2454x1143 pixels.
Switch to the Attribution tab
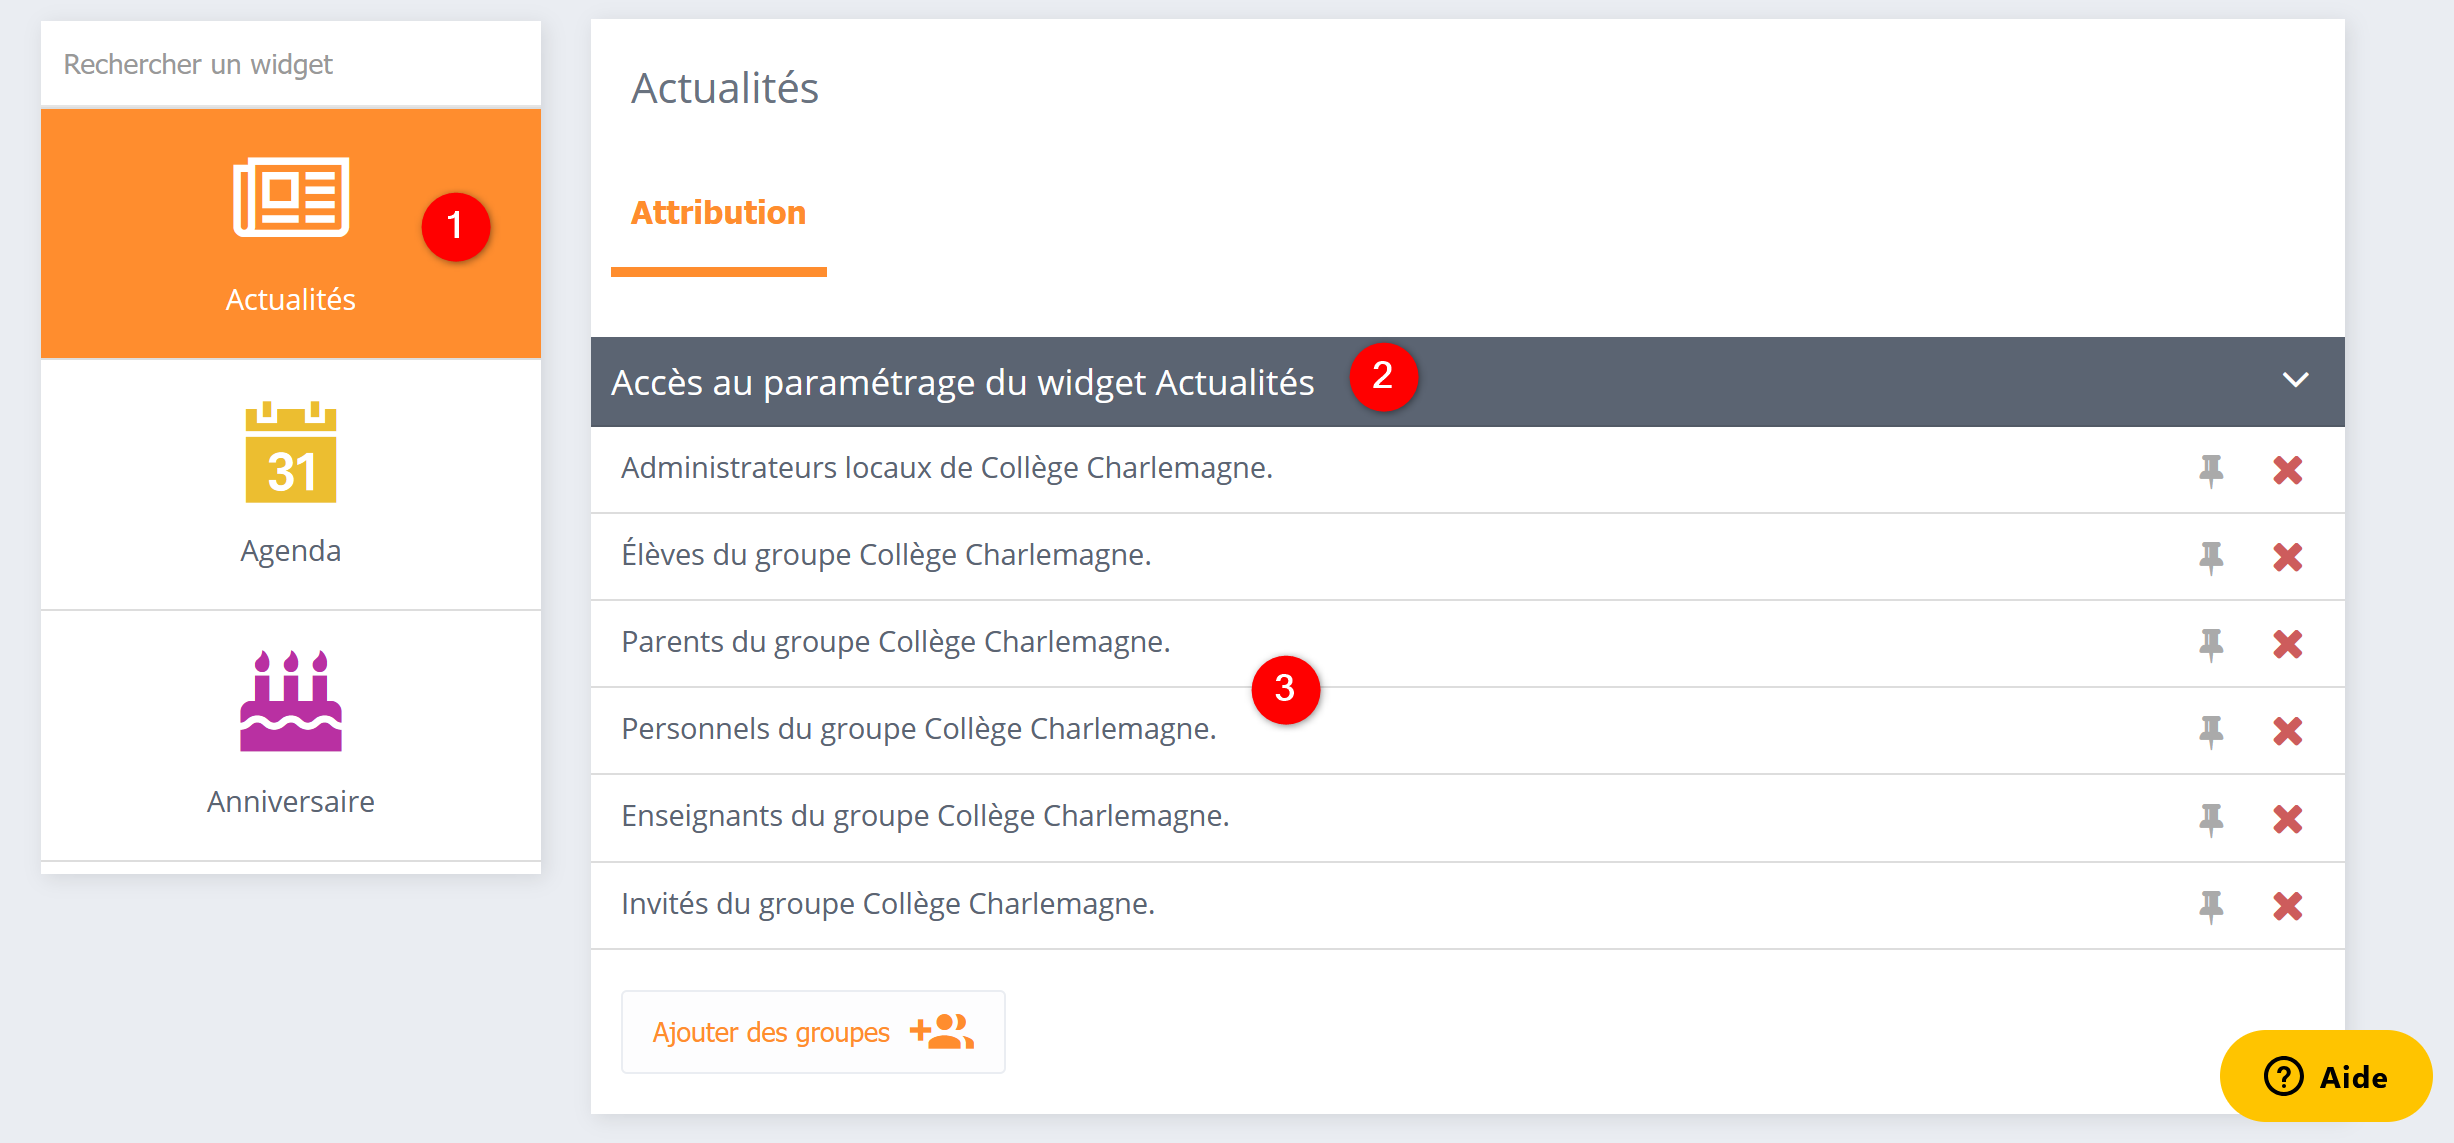718,212
